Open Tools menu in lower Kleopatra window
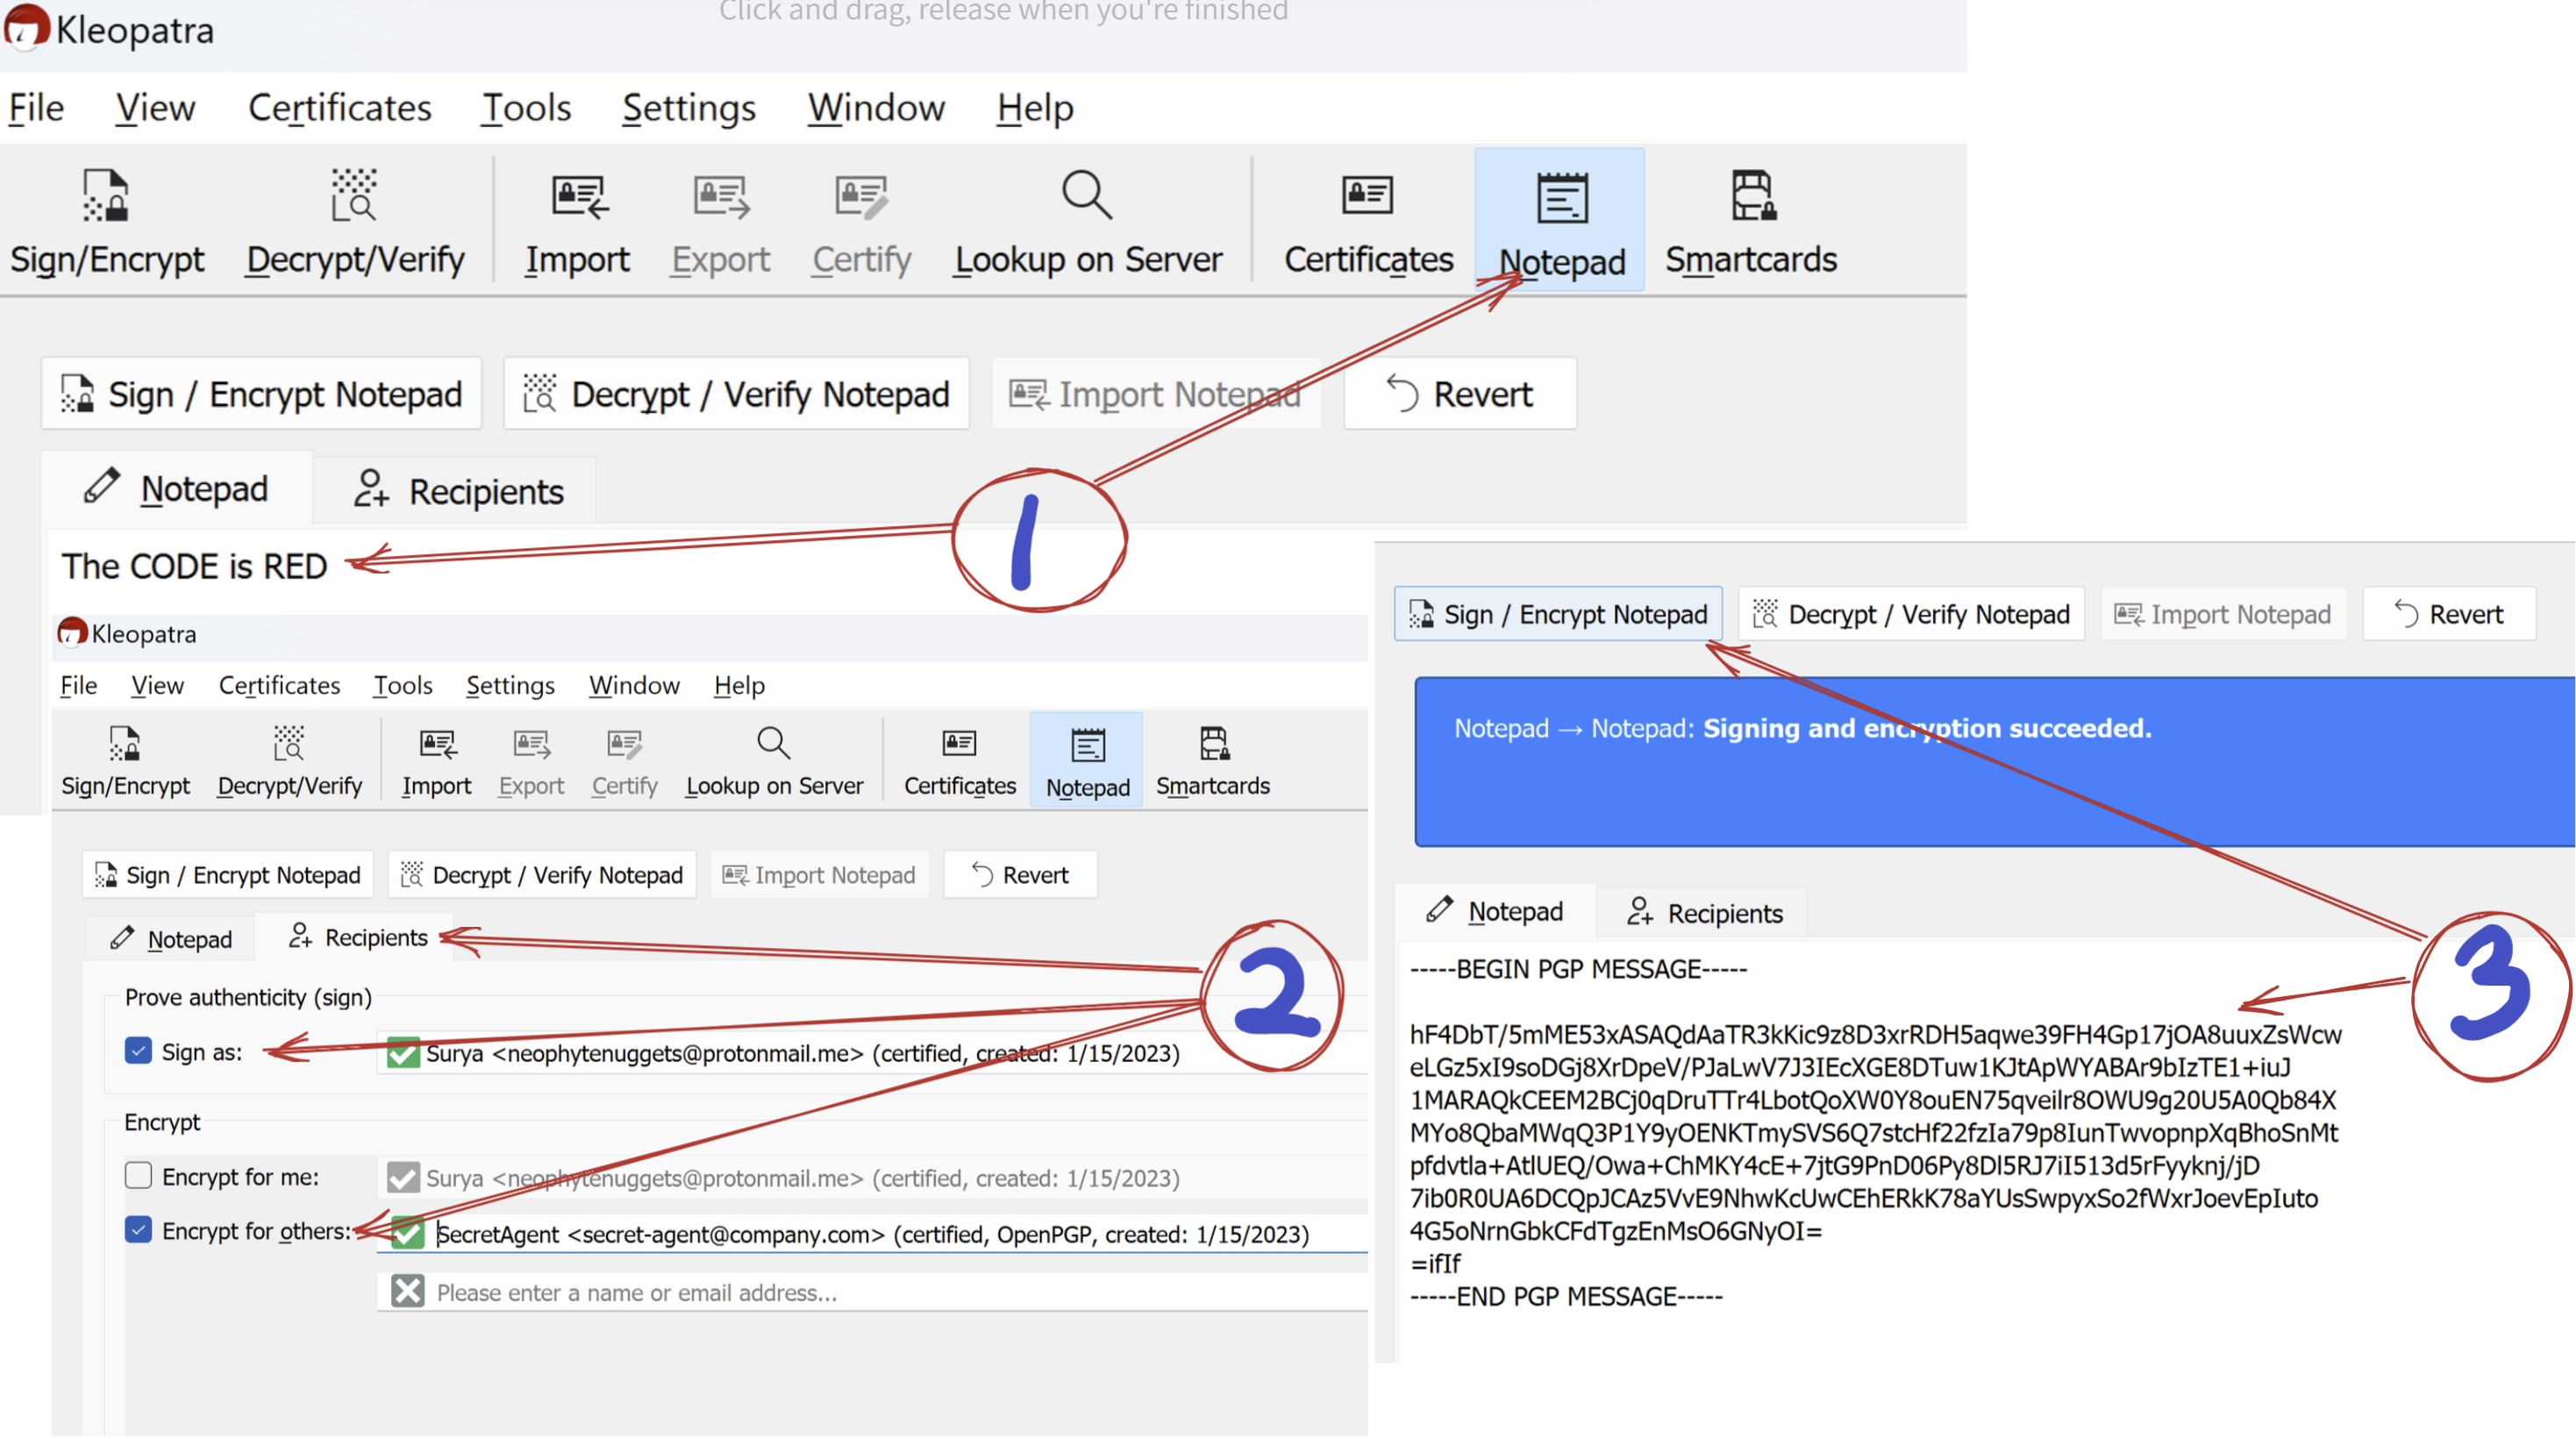Viewport: 2576px width, 1439px height. click(x=403, y=685)
